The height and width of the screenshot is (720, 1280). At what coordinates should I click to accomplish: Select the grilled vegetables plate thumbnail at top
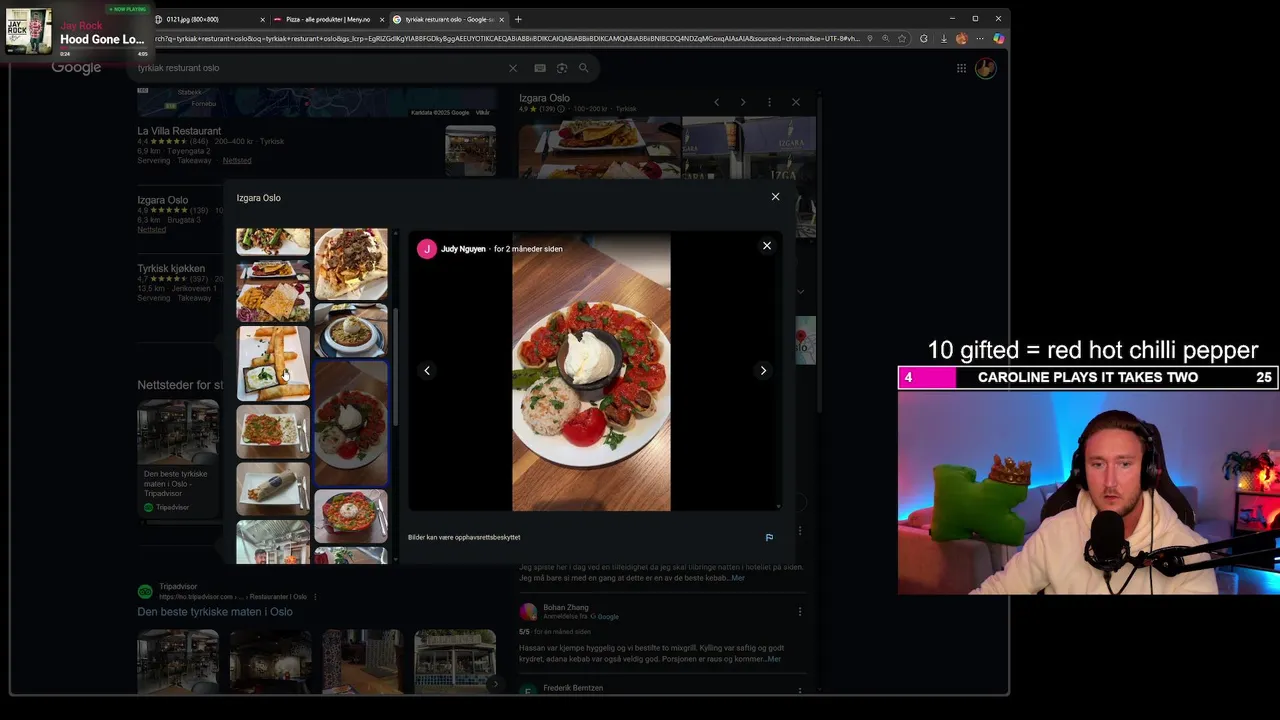click(273, 243)
